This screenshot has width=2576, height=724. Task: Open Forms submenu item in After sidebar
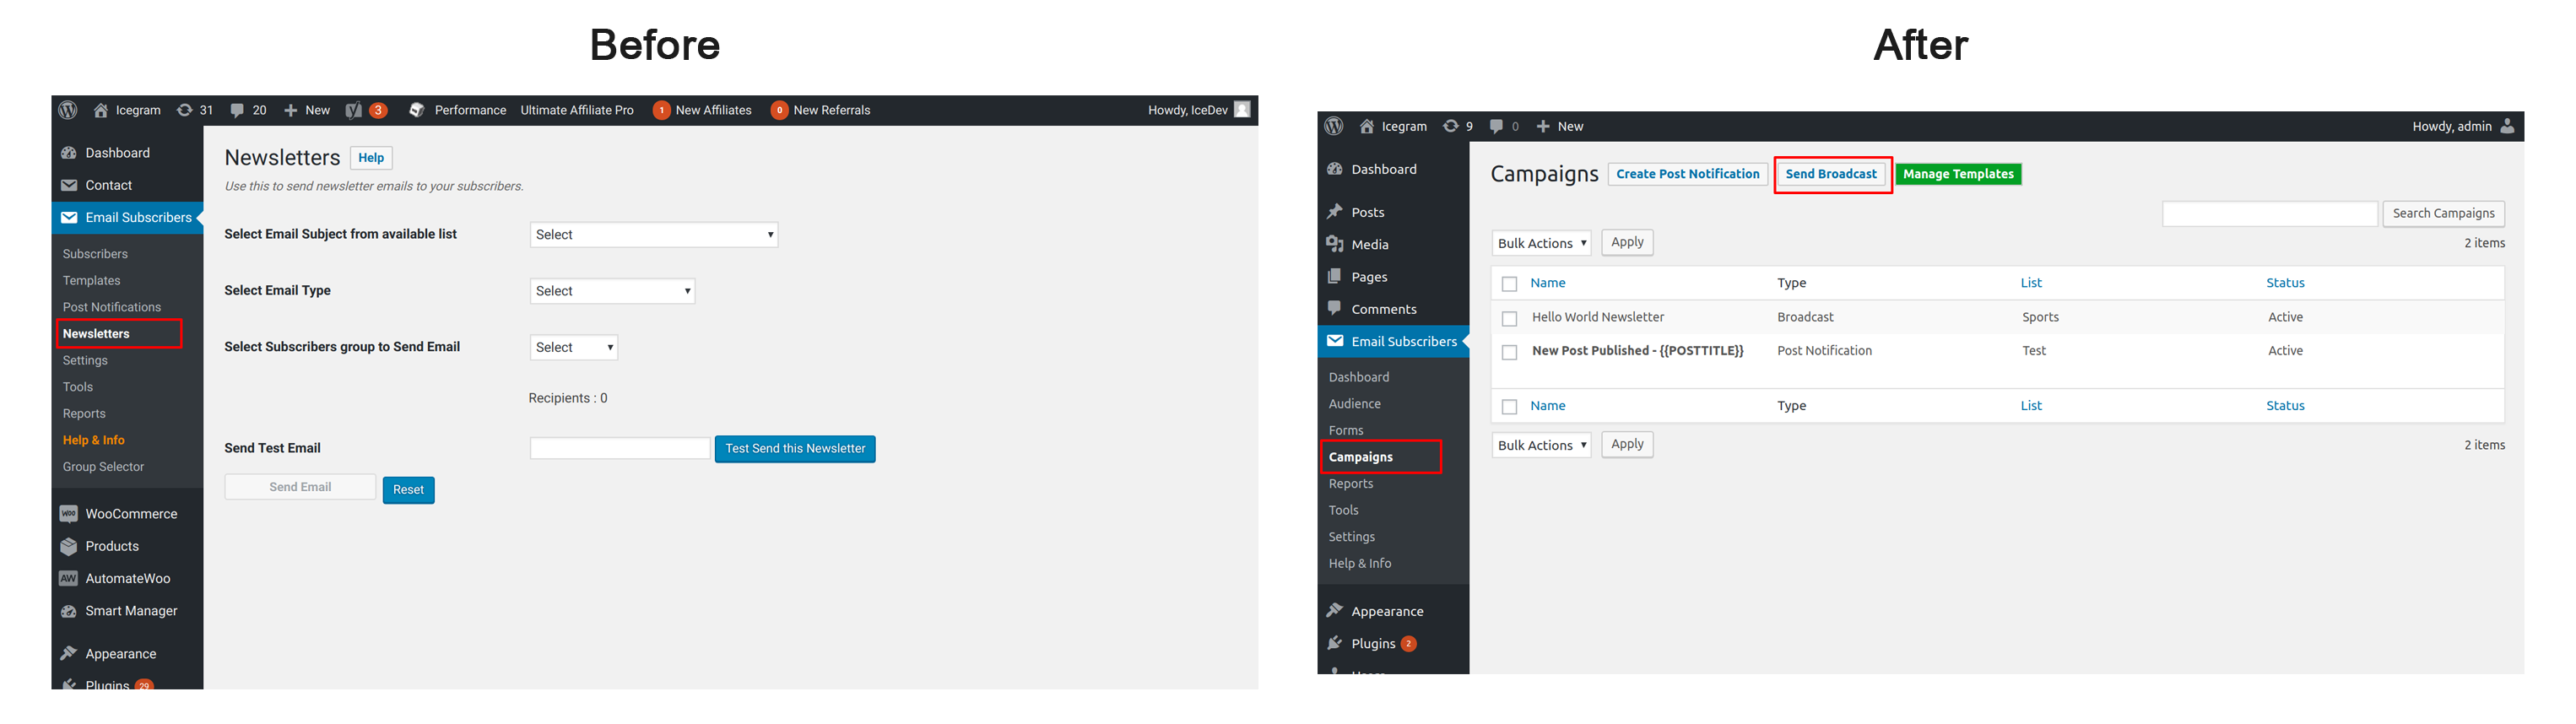pyautogui.click(x=1345, y=431)
